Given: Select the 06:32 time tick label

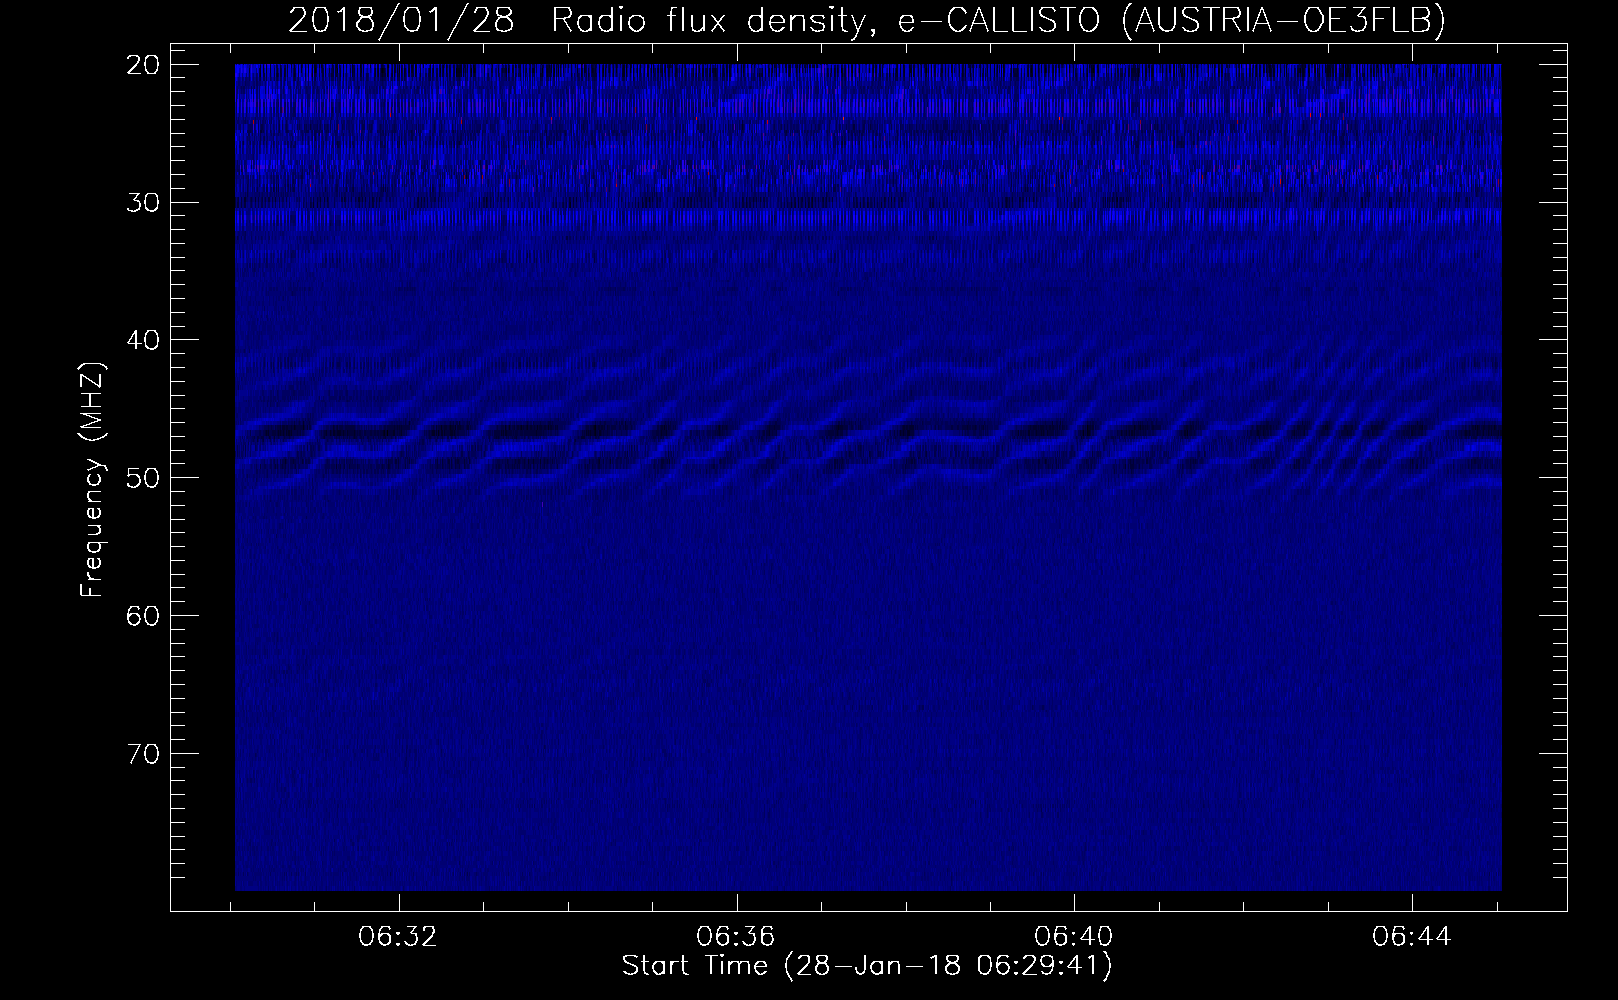Looking at the screenshot, I should tap(399, 937).
